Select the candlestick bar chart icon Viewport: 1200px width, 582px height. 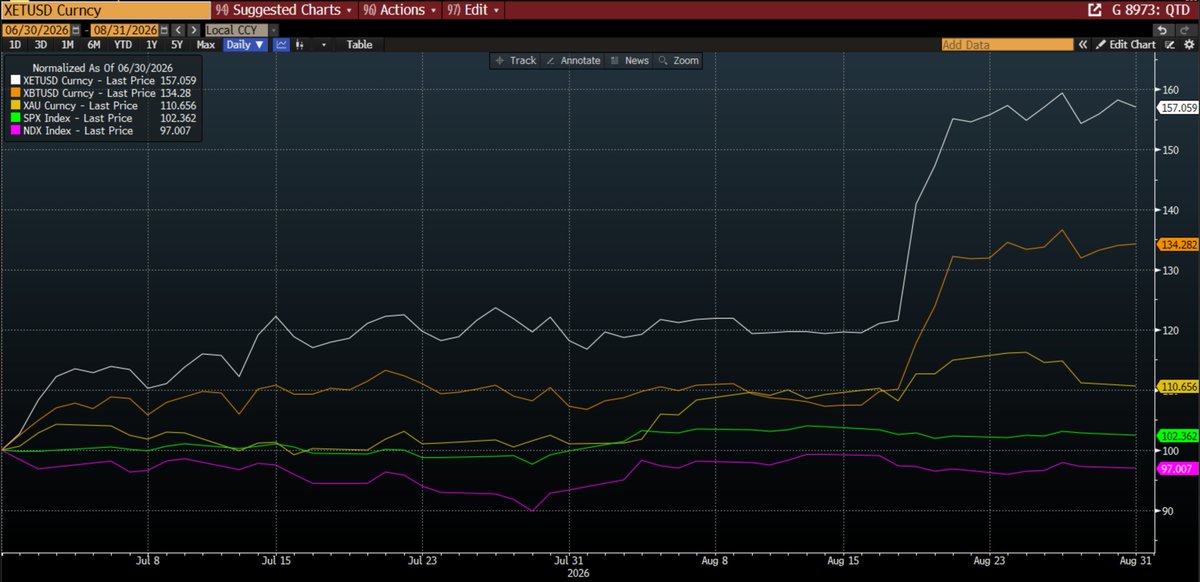(x=300, y=45)
